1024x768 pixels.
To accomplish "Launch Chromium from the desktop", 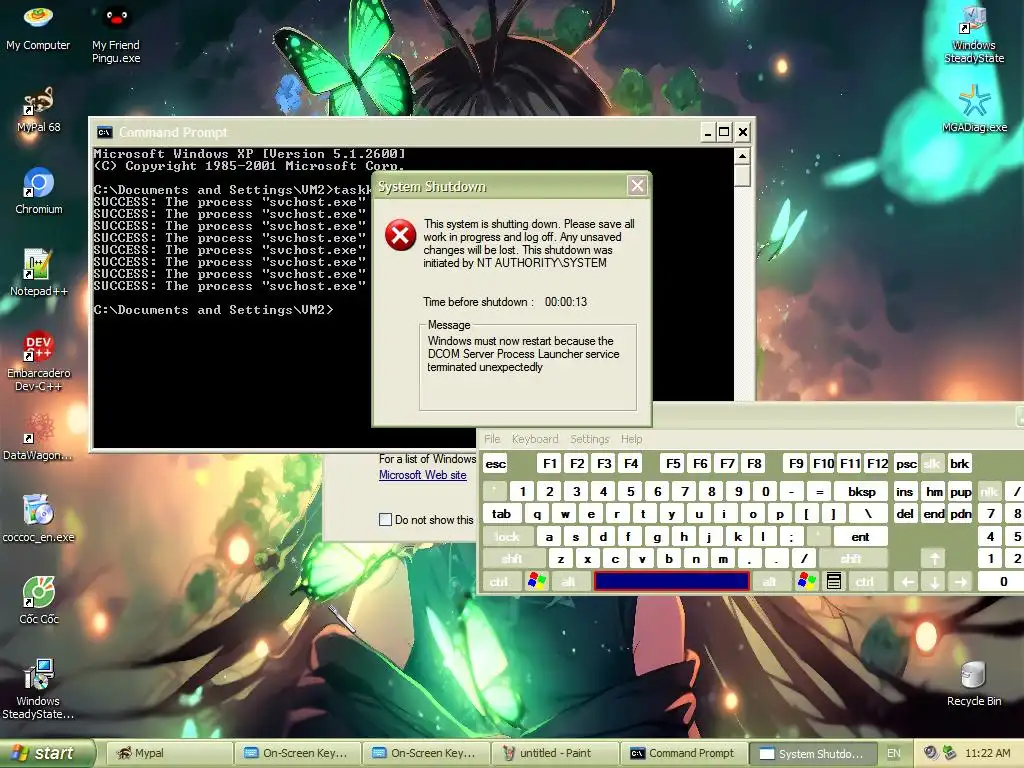I will [x=39, y=191].
